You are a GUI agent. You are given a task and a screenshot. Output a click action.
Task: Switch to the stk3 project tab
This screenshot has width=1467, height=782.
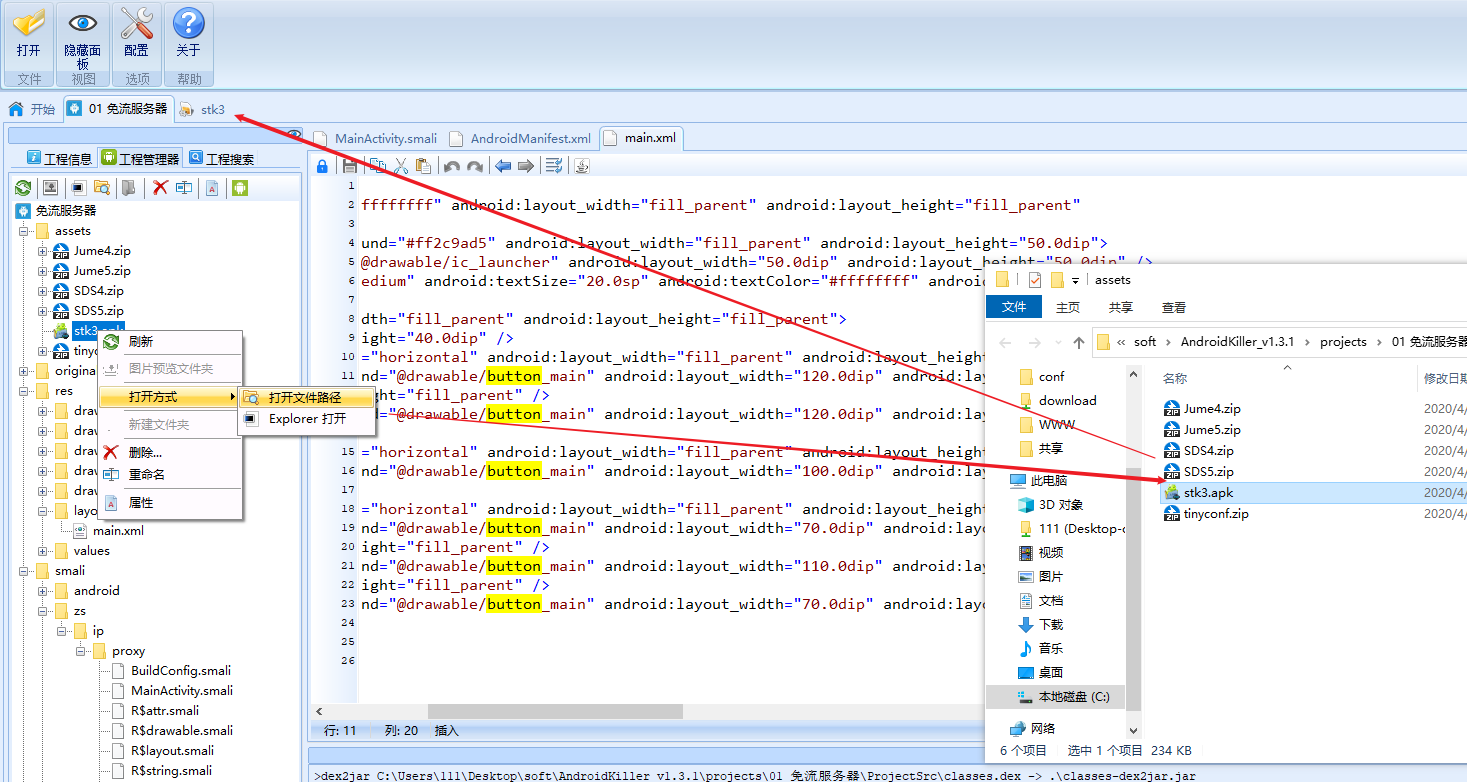202,110
